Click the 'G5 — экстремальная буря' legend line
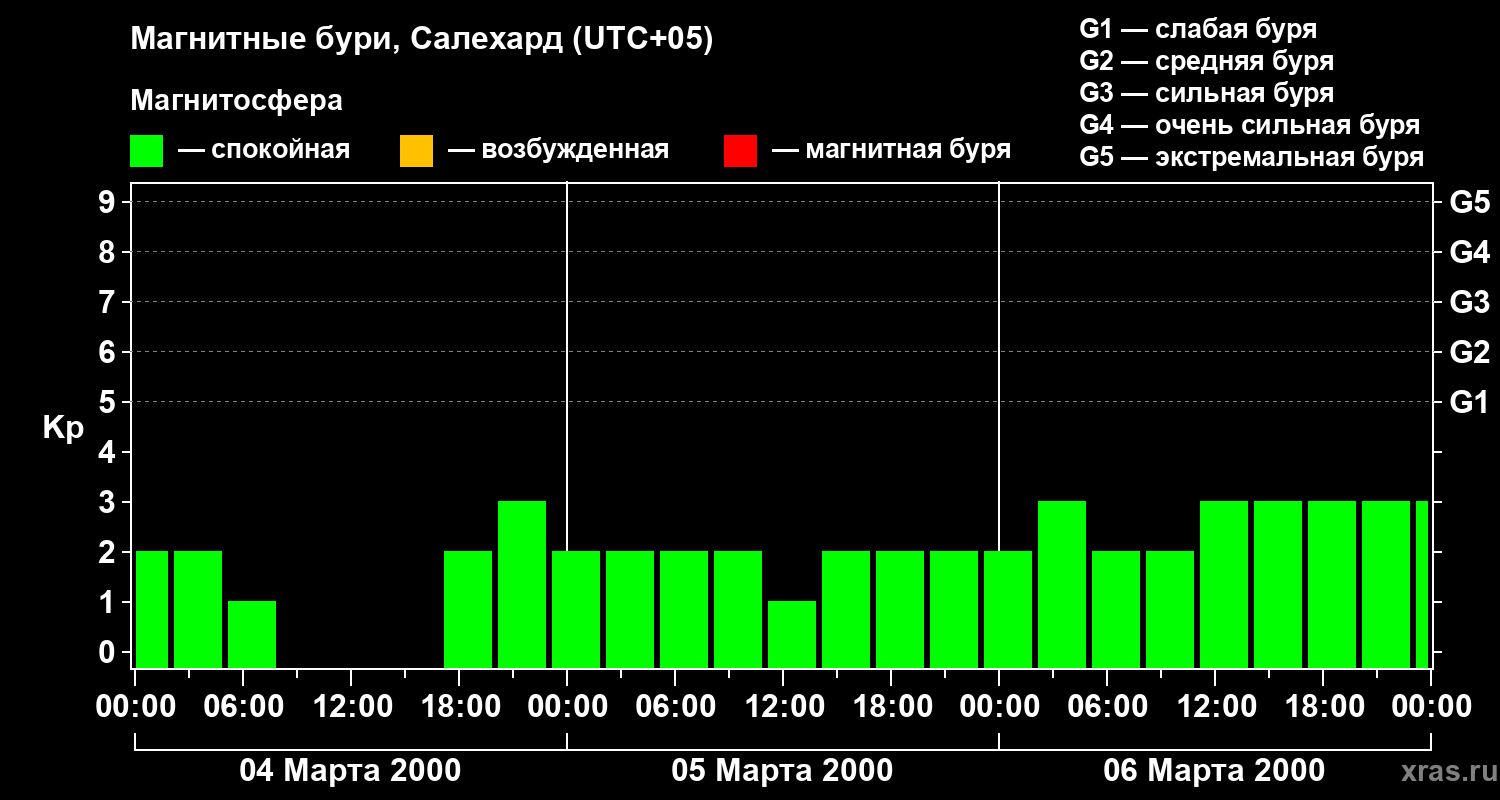Screen dimensions: 1500x800 pos(1251,157)
